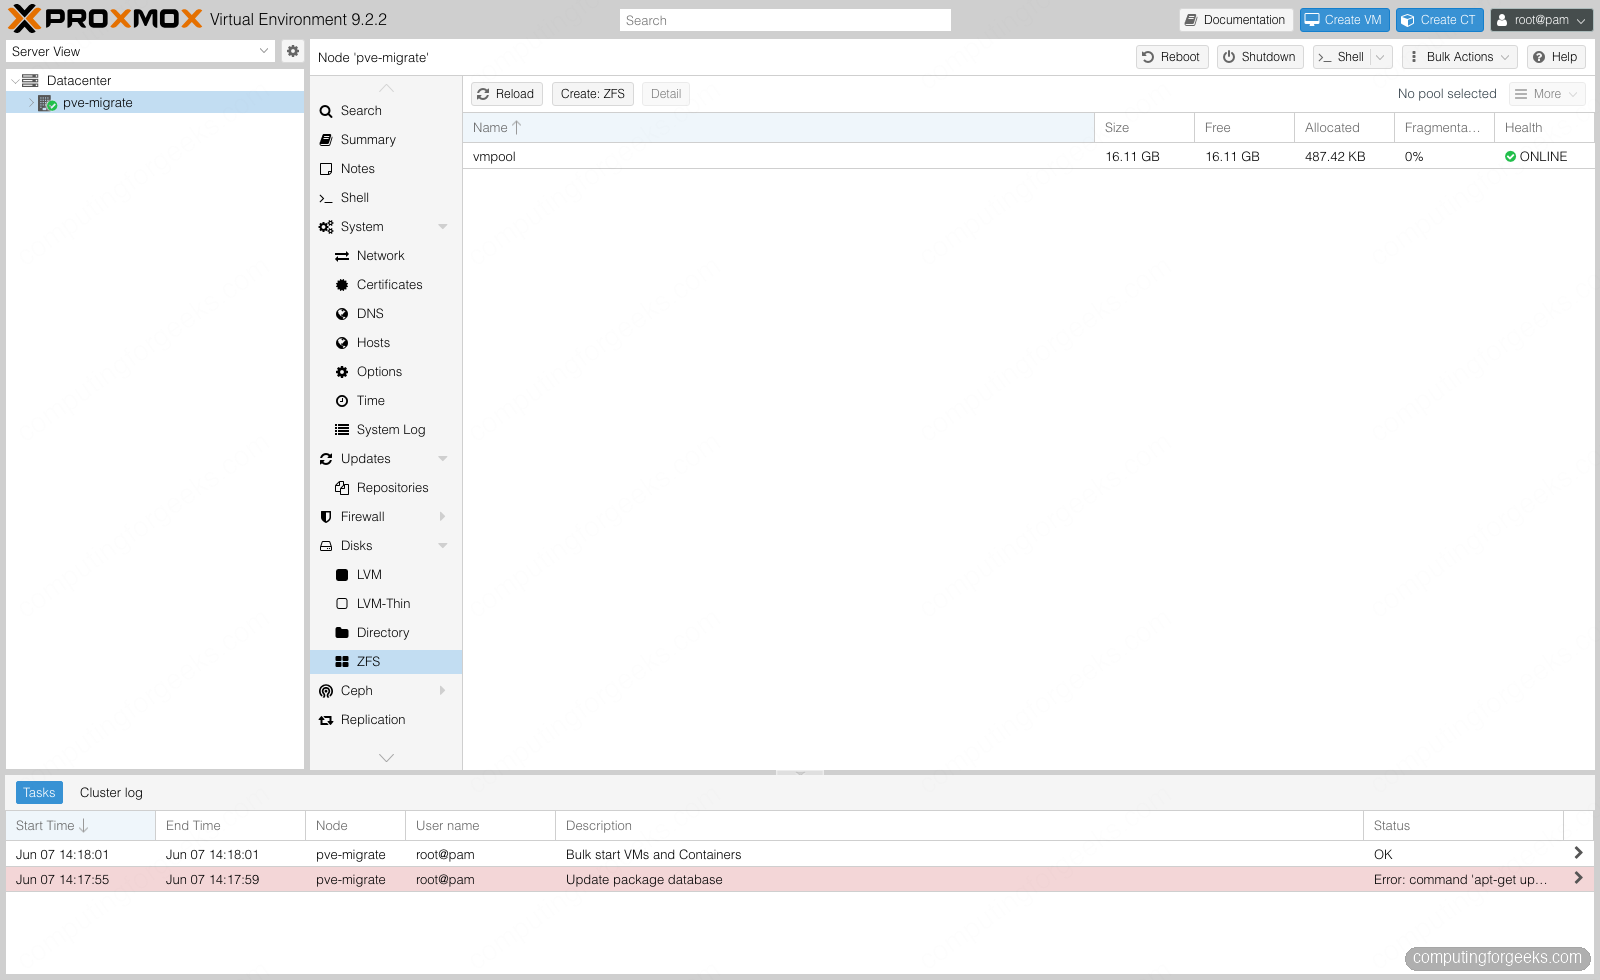This screenshot has width=1600, height=980.
Task: Open the Server View settings gear
Action: pyautogui.click(x=292, y=51)
